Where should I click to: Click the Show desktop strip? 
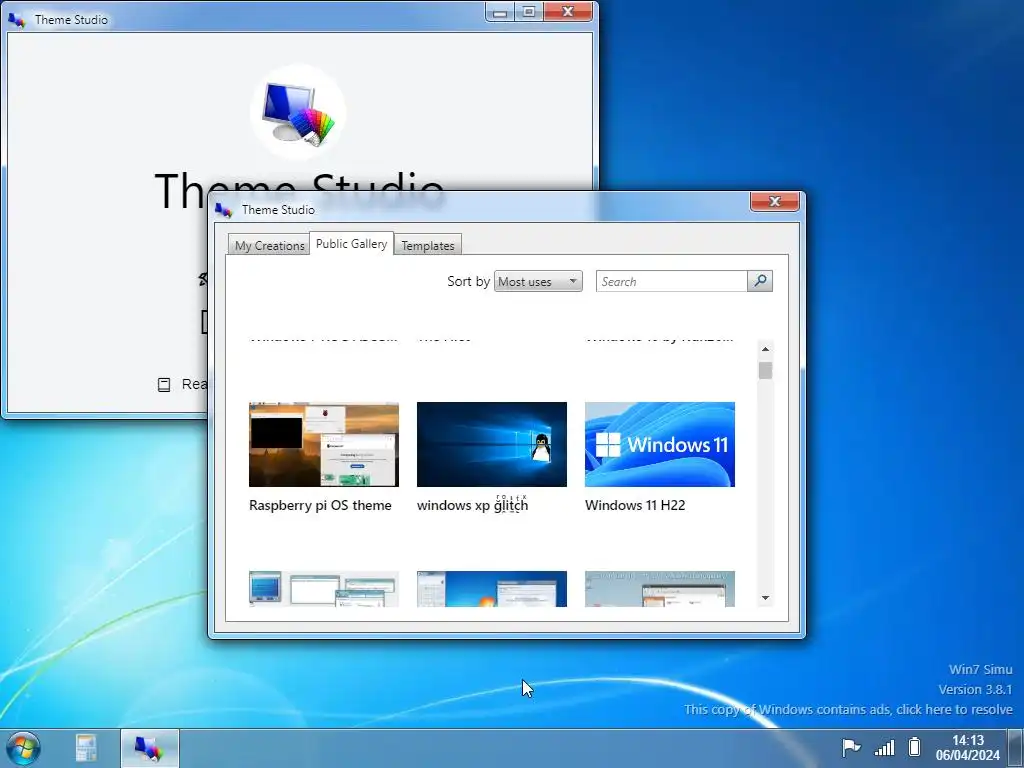[x=1016, y=748]
